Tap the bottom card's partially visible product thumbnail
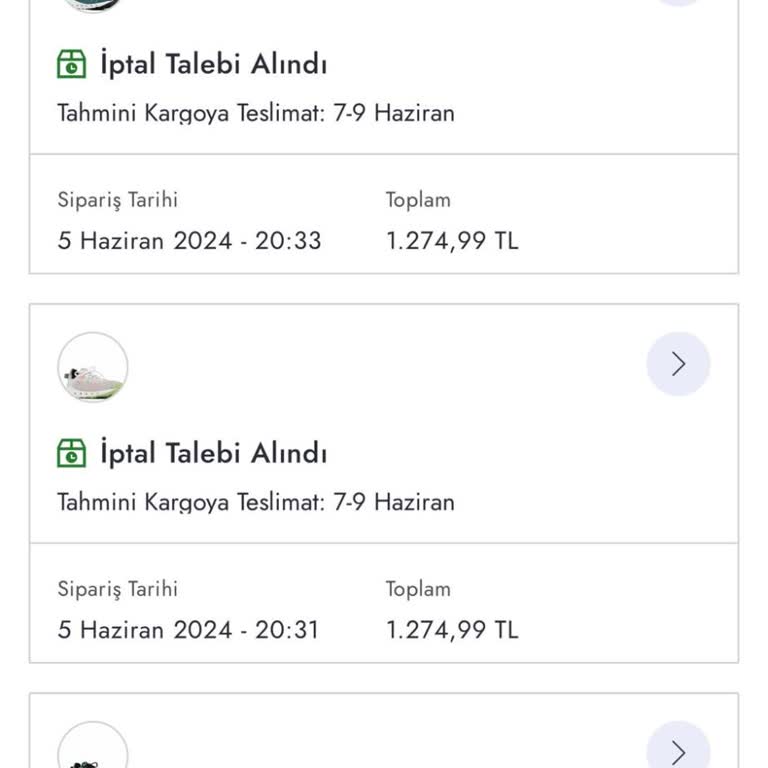Viewport: 768px width, 768px height. tap(93, 750)
